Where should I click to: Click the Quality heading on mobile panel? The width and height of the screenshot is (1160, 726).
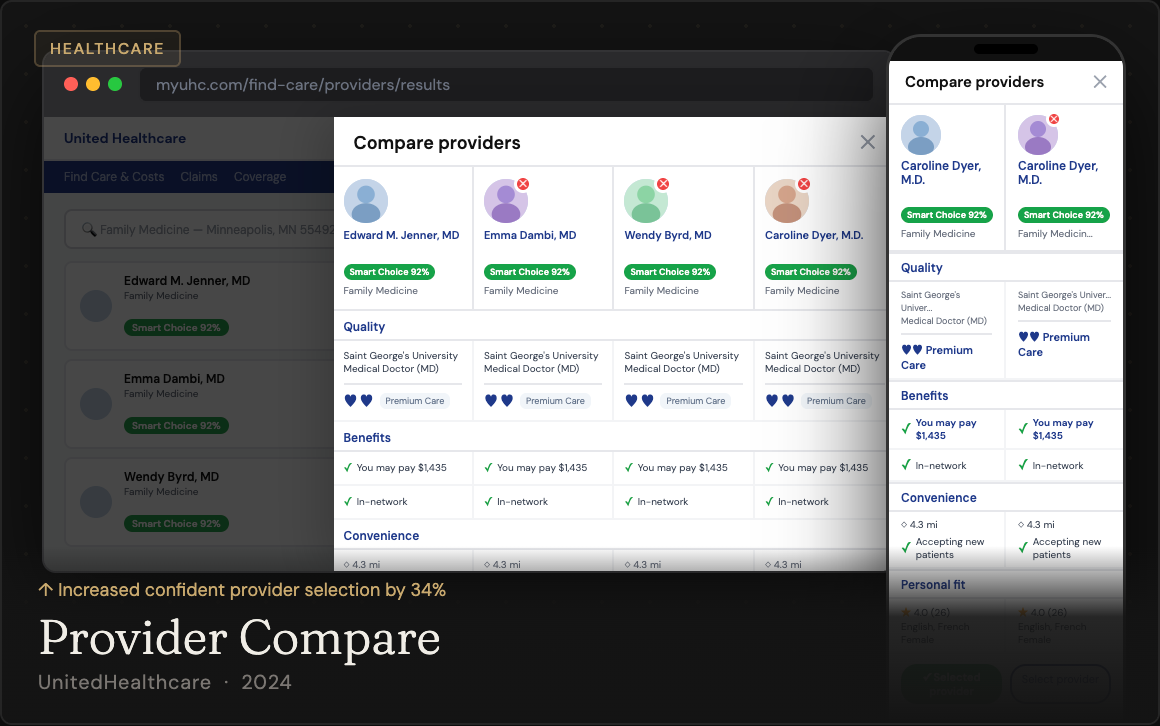coord(921,267)
